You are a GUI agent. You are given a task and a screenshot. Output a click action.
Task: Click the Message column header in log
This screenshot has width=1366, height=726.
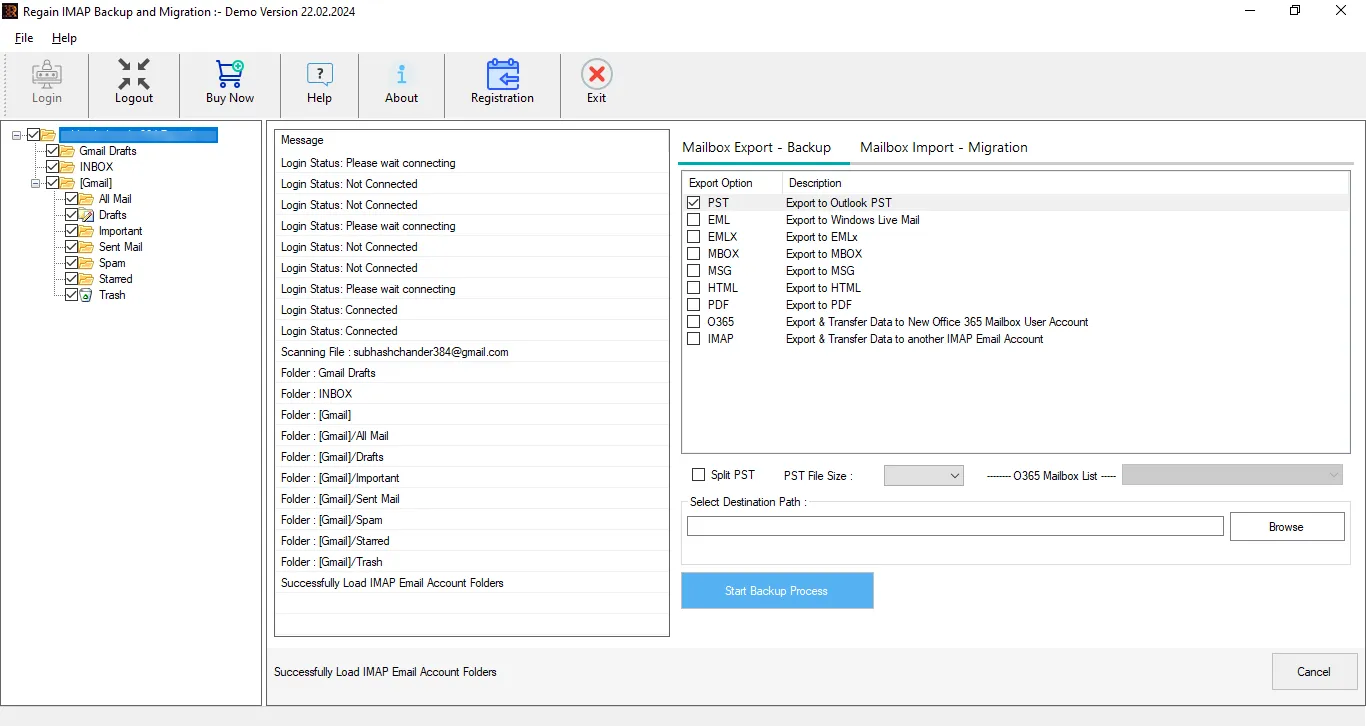point(472,141)
